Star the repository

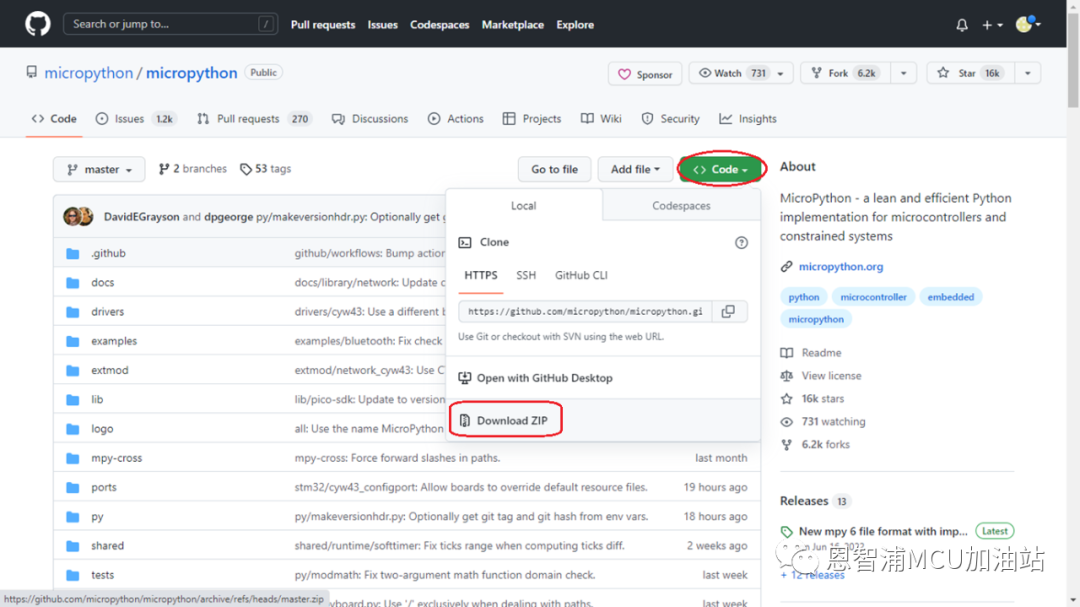(x=971, y=73)
